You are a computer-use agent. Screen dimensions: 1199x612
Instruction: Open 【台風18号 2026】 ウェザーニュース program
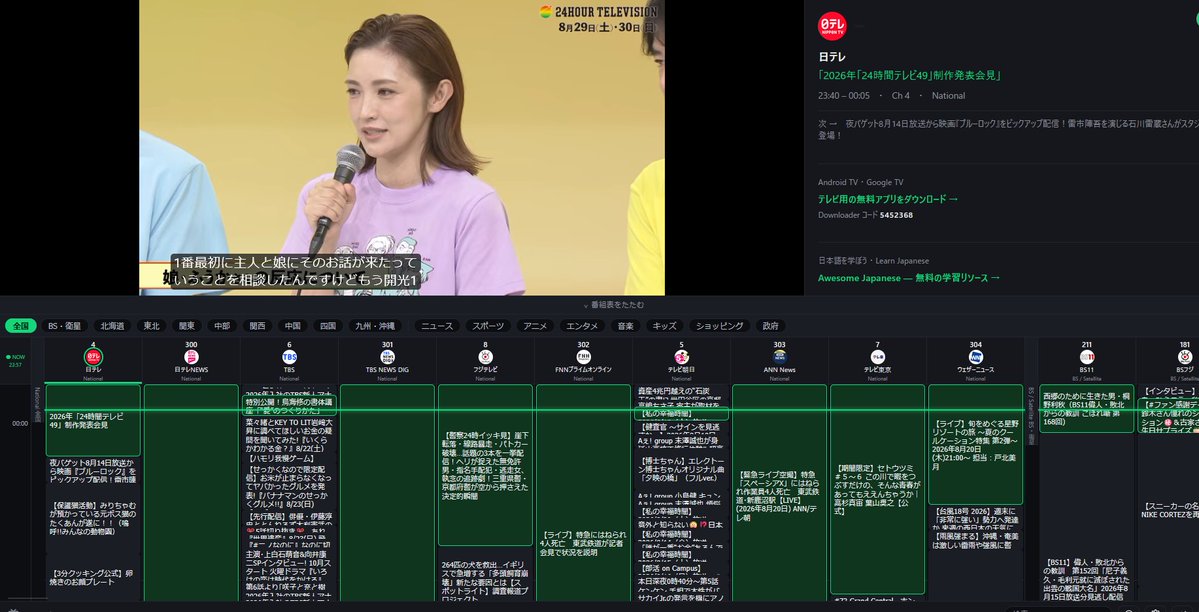(976, 519)
